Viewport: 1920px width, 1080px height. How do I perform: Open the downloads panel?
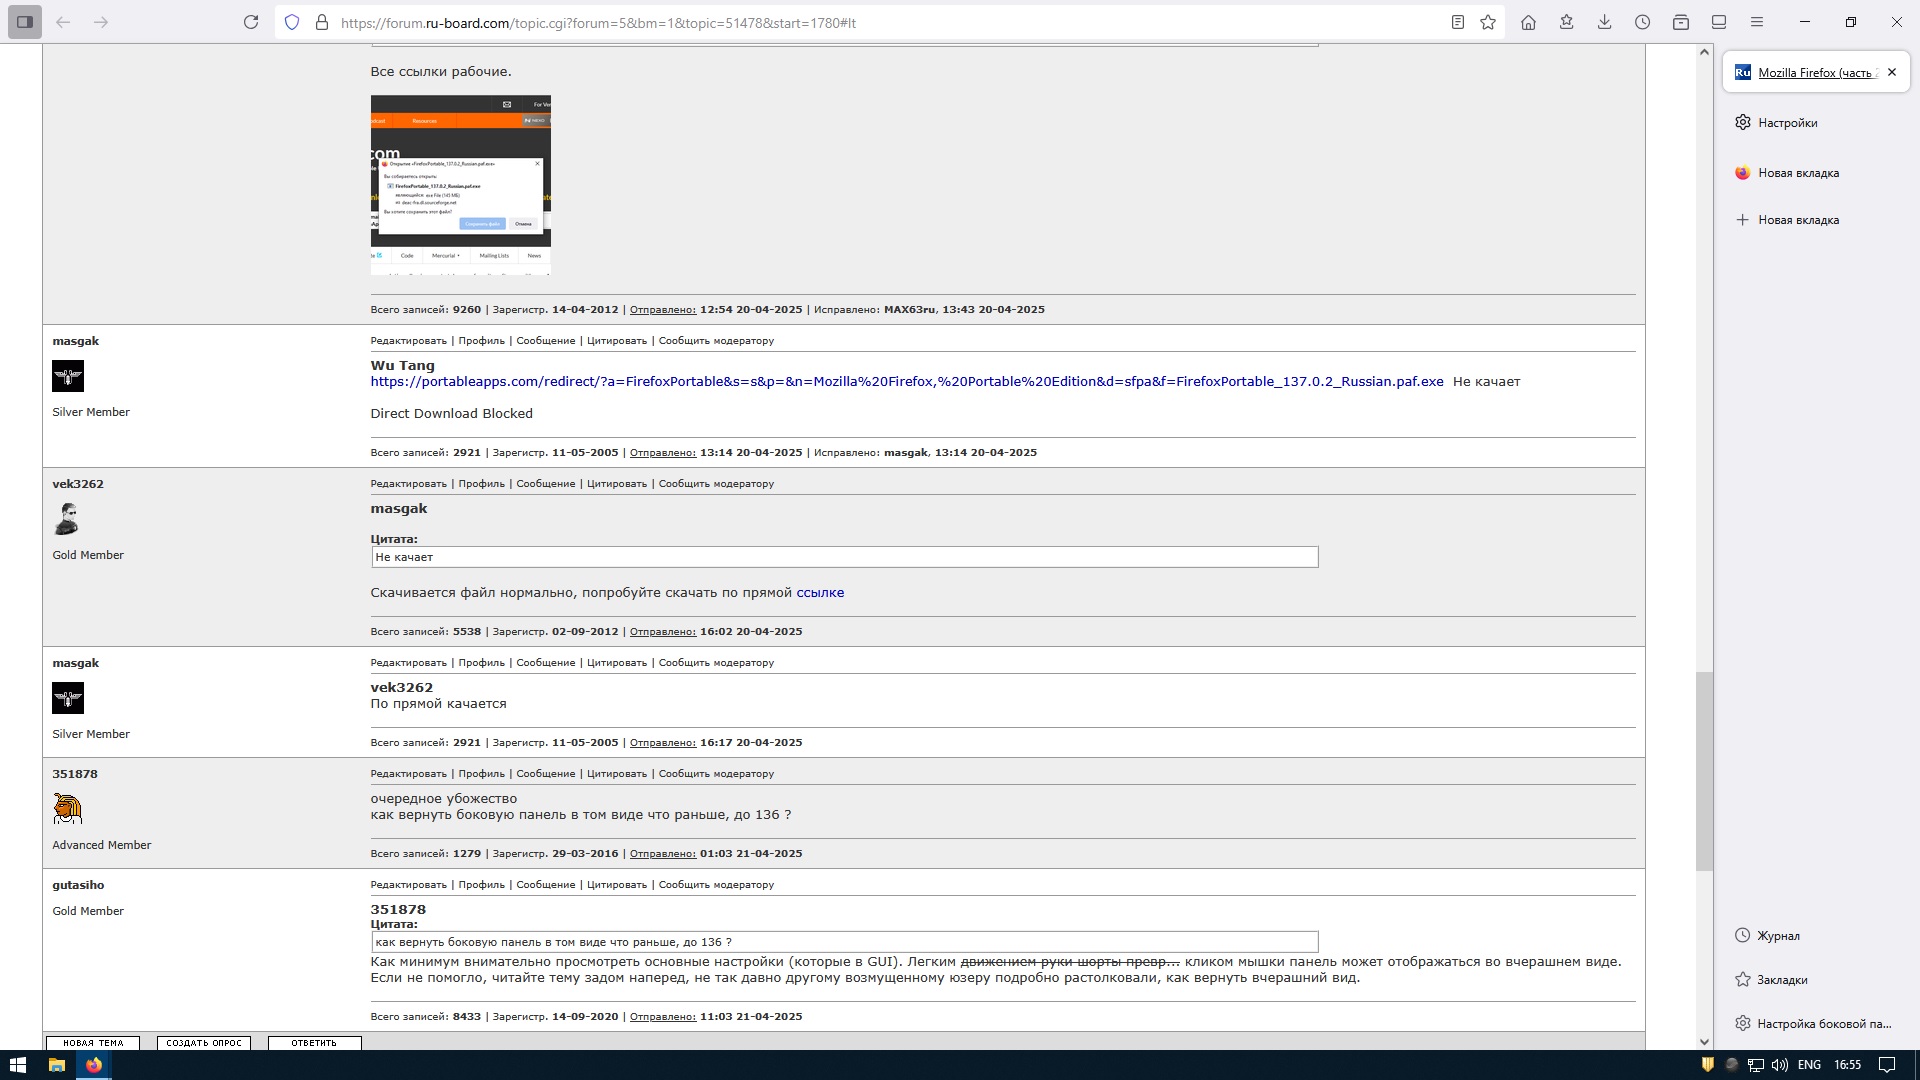[x=1604, y=22]
